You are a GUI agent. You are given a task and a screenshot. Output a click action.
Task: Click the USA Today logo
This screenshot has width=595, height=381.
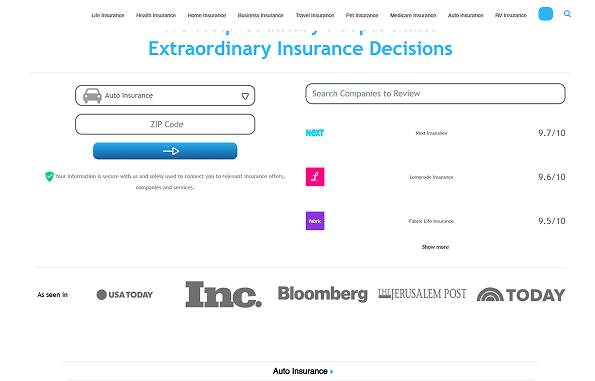(125, 294)
